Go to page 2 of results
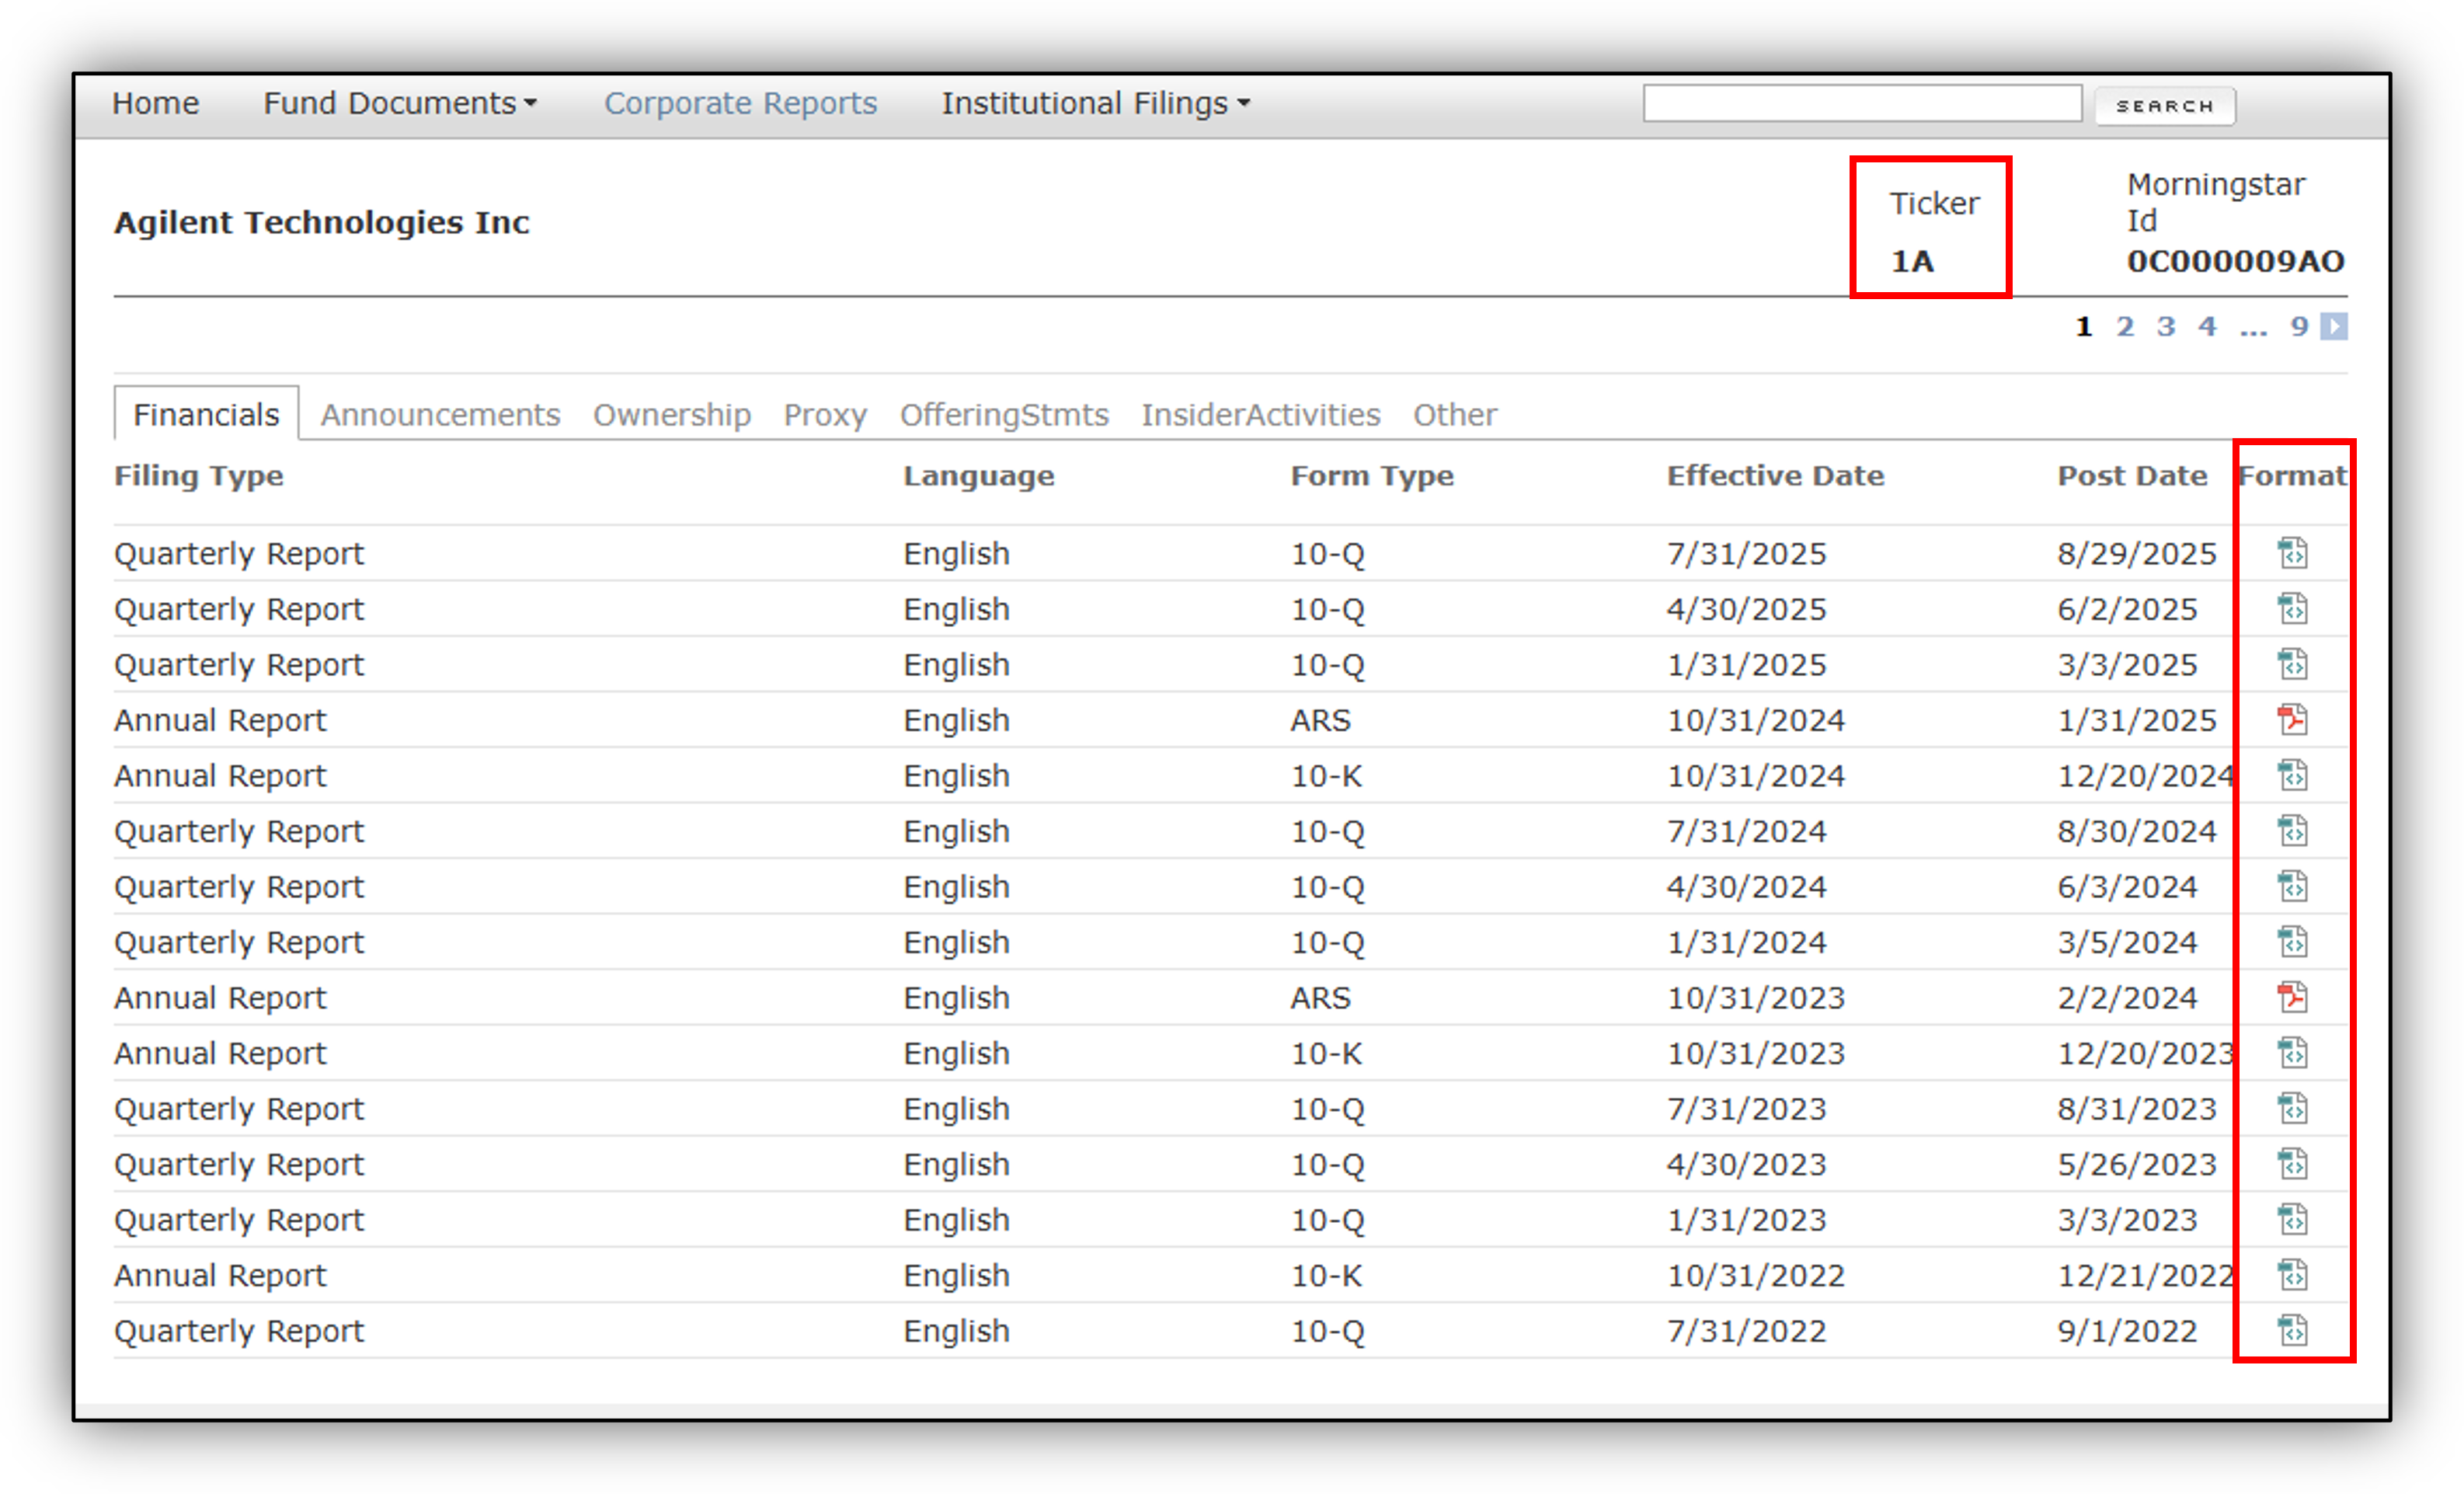 pos(2125,326)
